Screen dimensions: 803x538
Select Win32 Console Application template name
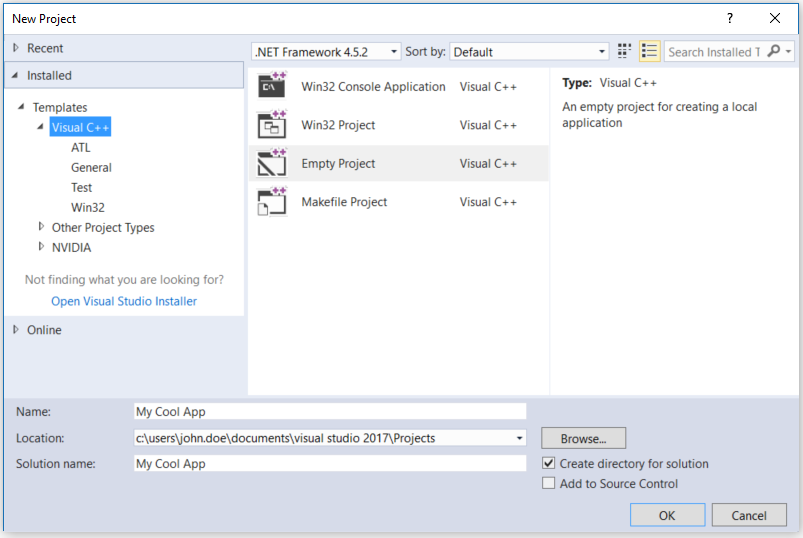point(373,87)
